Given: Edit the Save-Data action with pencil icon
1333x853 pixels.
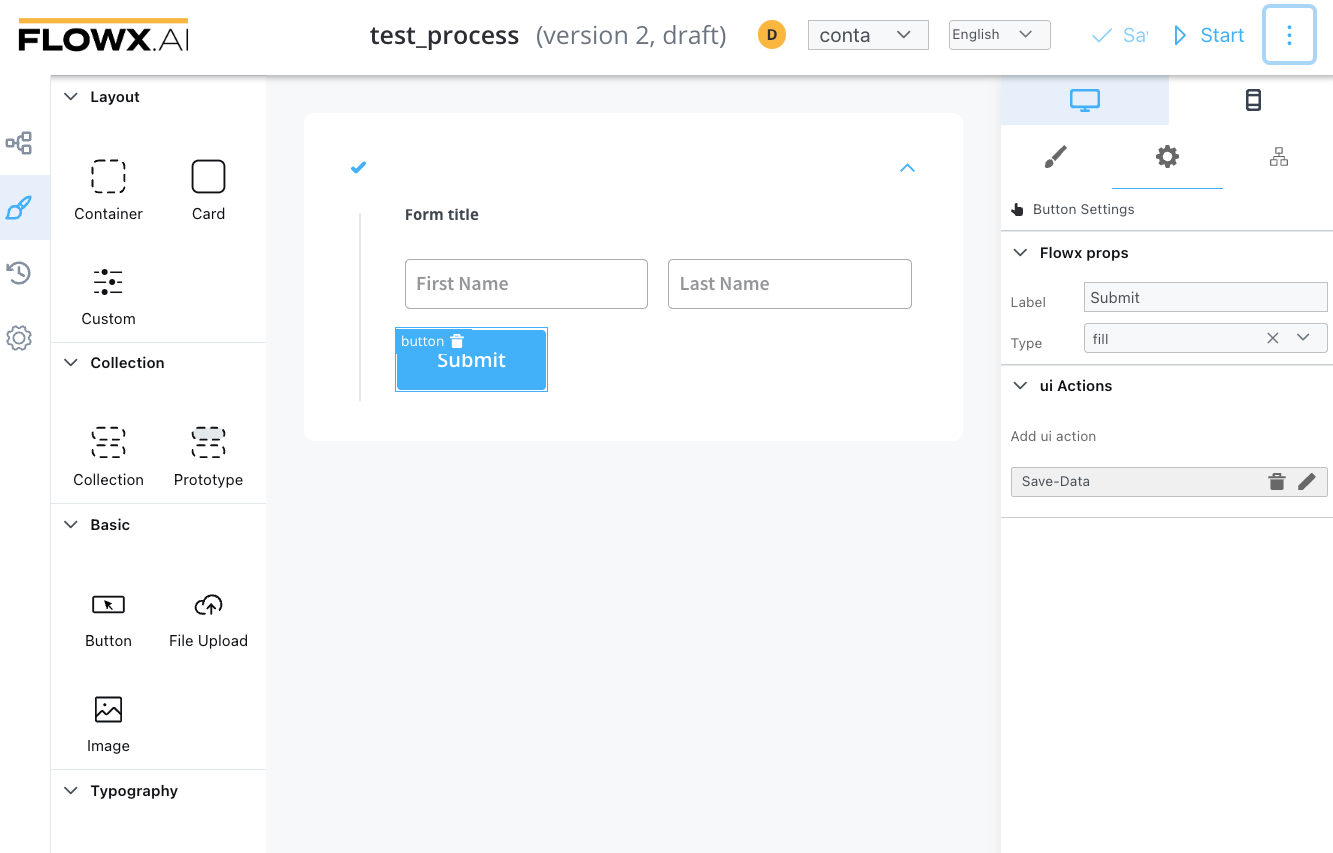Looking at the screenshot, I should click(1306, 482).
